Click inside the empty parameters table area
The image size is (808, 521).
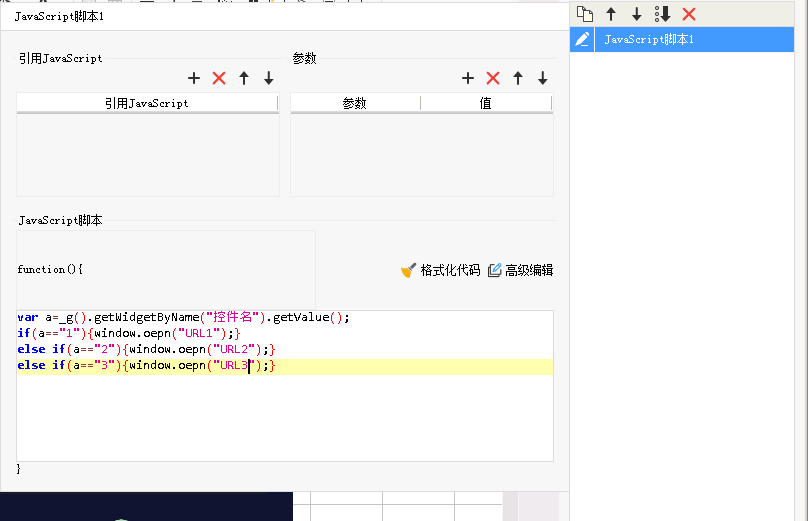422,155
